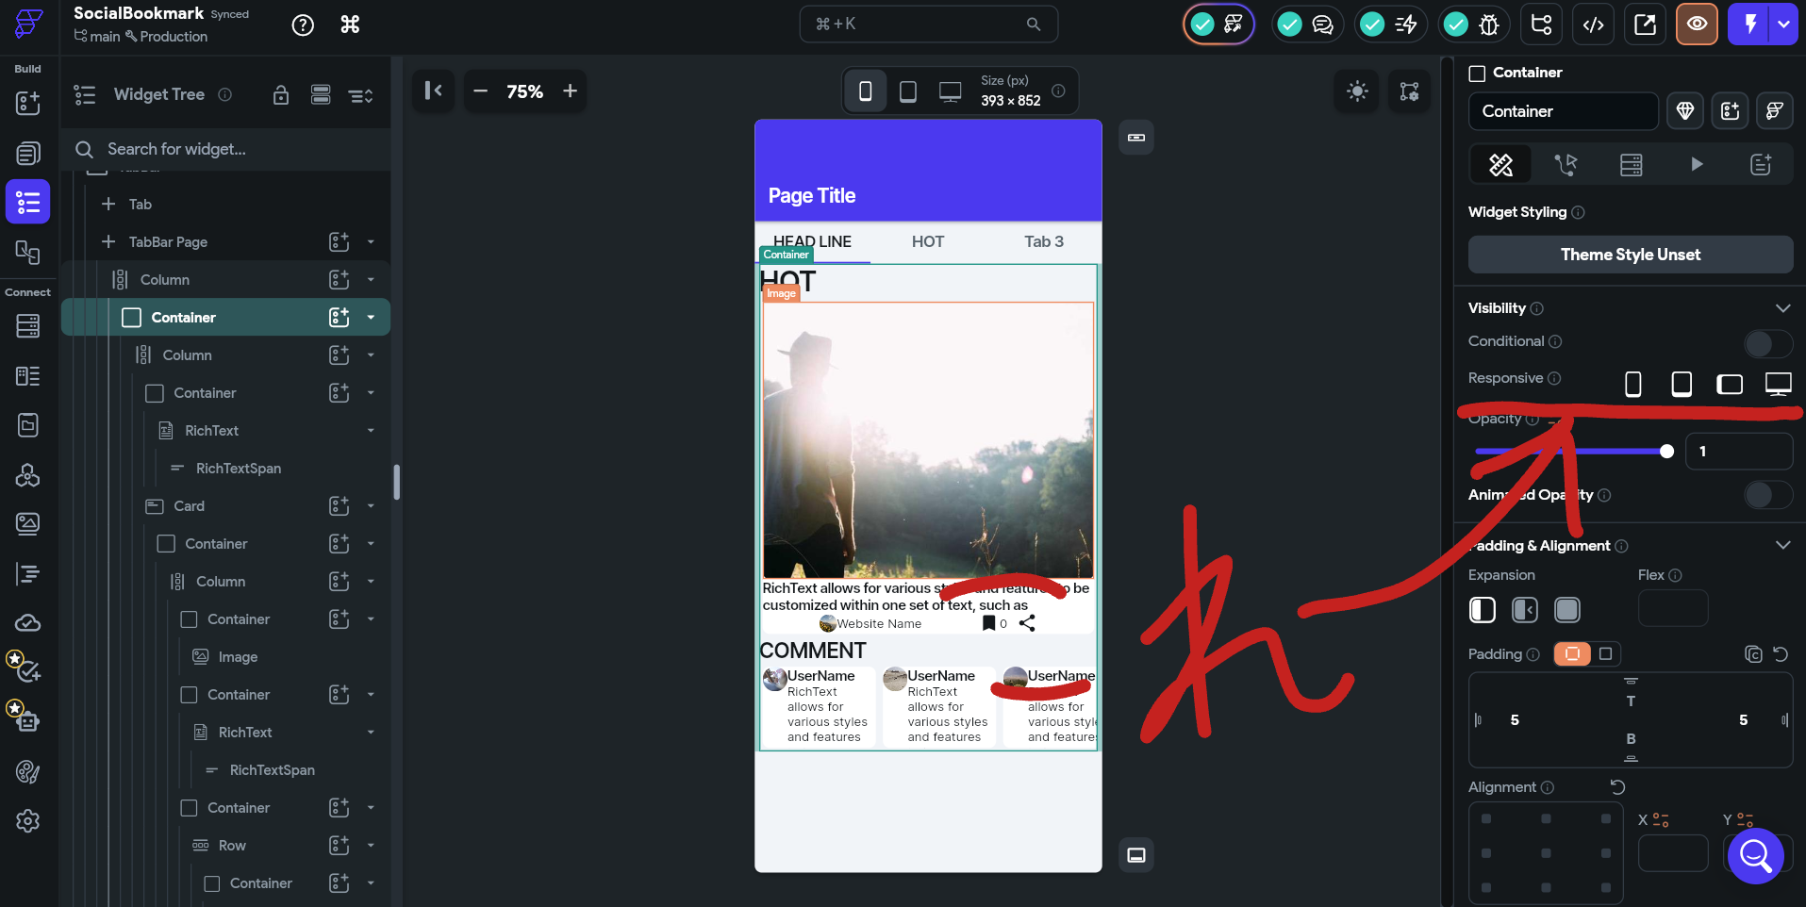
Task: Copy the padding values icon
Action: [1753, 654]
